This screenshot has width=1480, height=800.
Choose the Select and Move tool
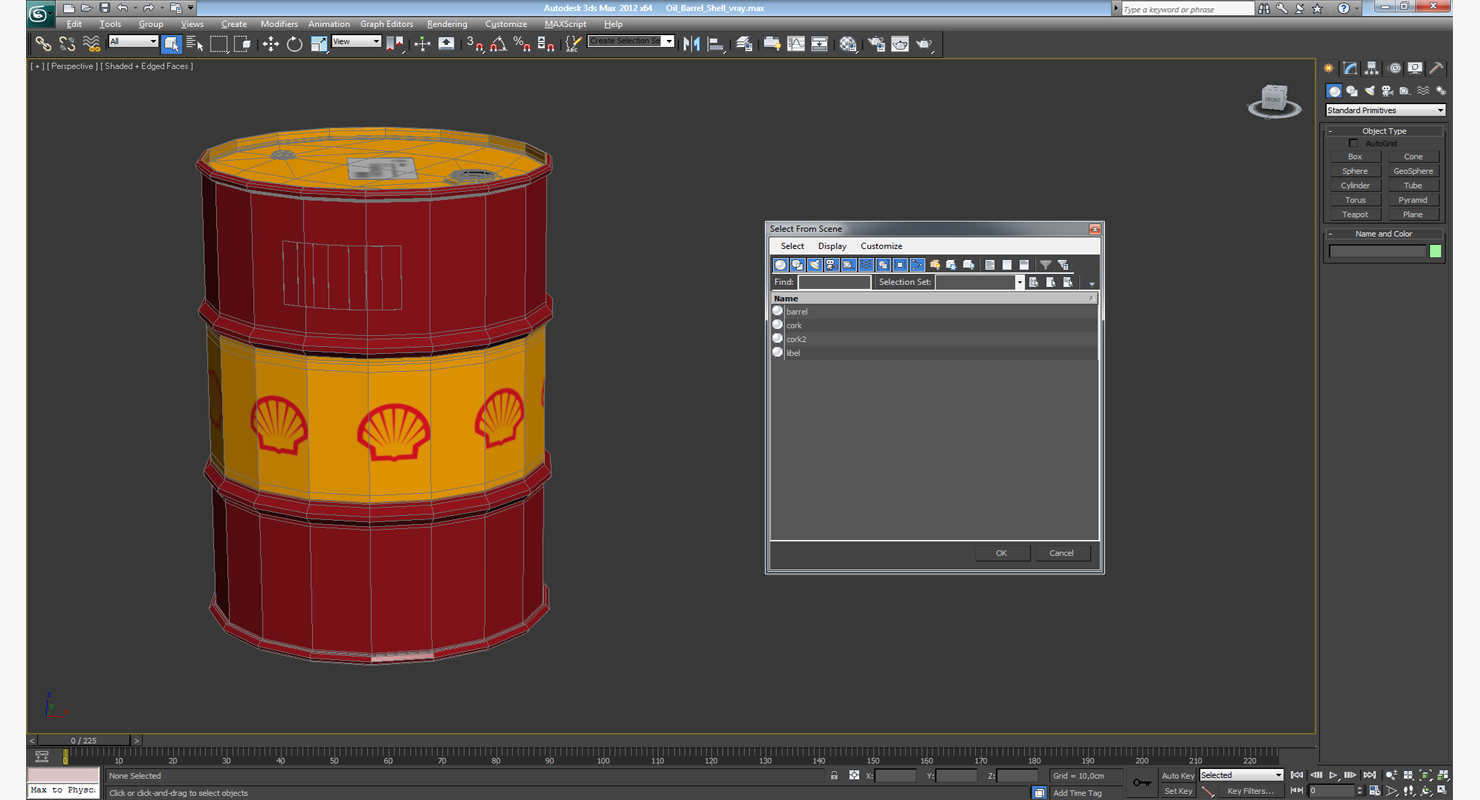[x=270, y=44]
